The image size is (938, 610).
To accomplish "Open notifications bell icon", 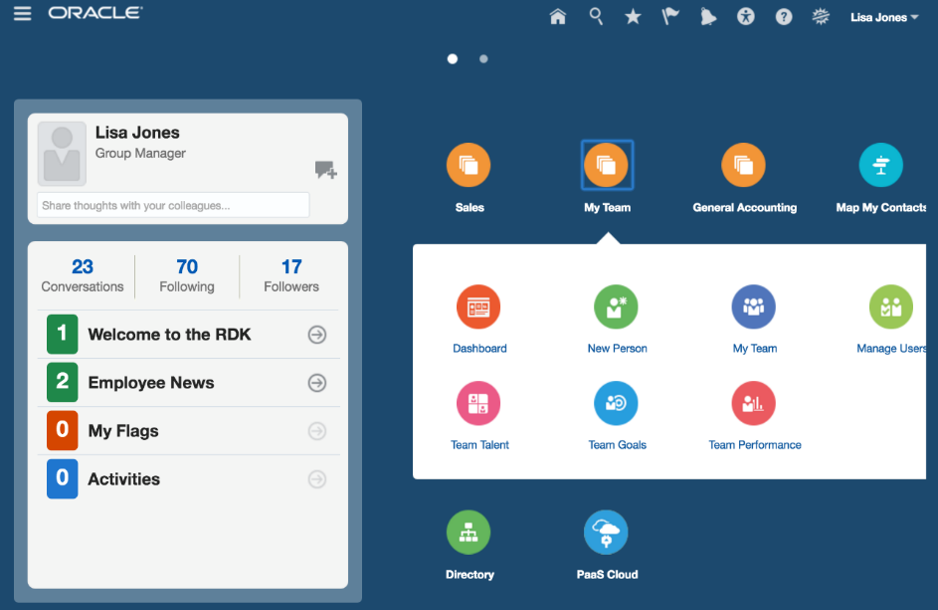I will [x=708, y=17].
